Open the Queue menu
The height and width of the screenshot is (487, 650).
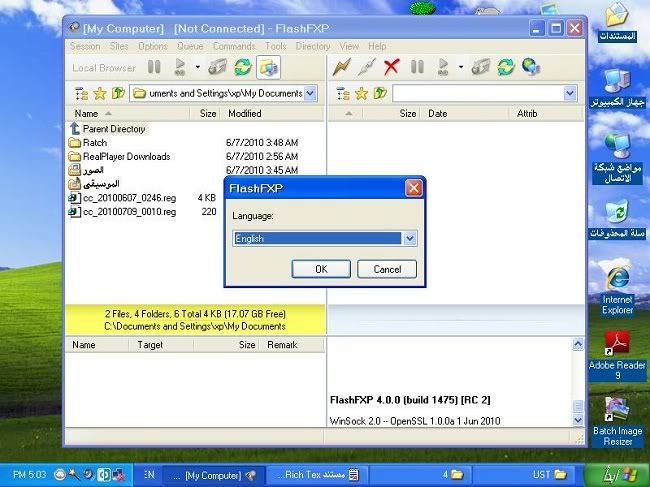pyautogui.click(x=190, y=46)
